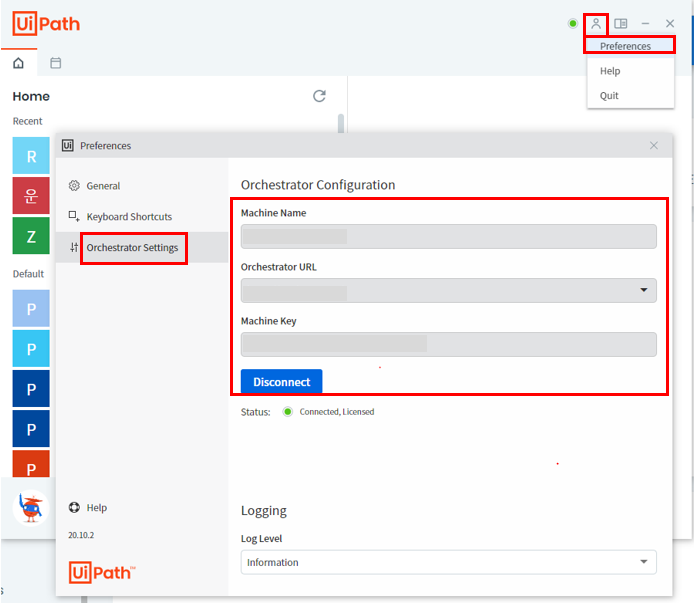Minimize the UiPath Assistant window
The height and width of the screenshot is (604, 697).
click(x=647, y=24)
